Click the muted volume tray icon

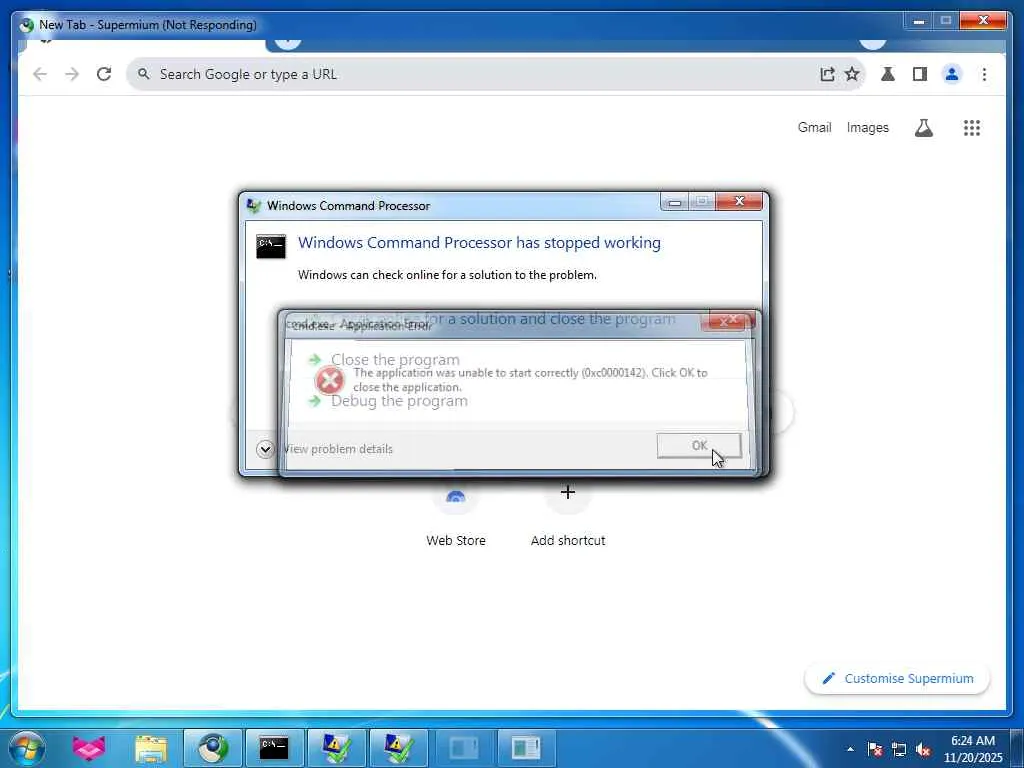(923, 749)
